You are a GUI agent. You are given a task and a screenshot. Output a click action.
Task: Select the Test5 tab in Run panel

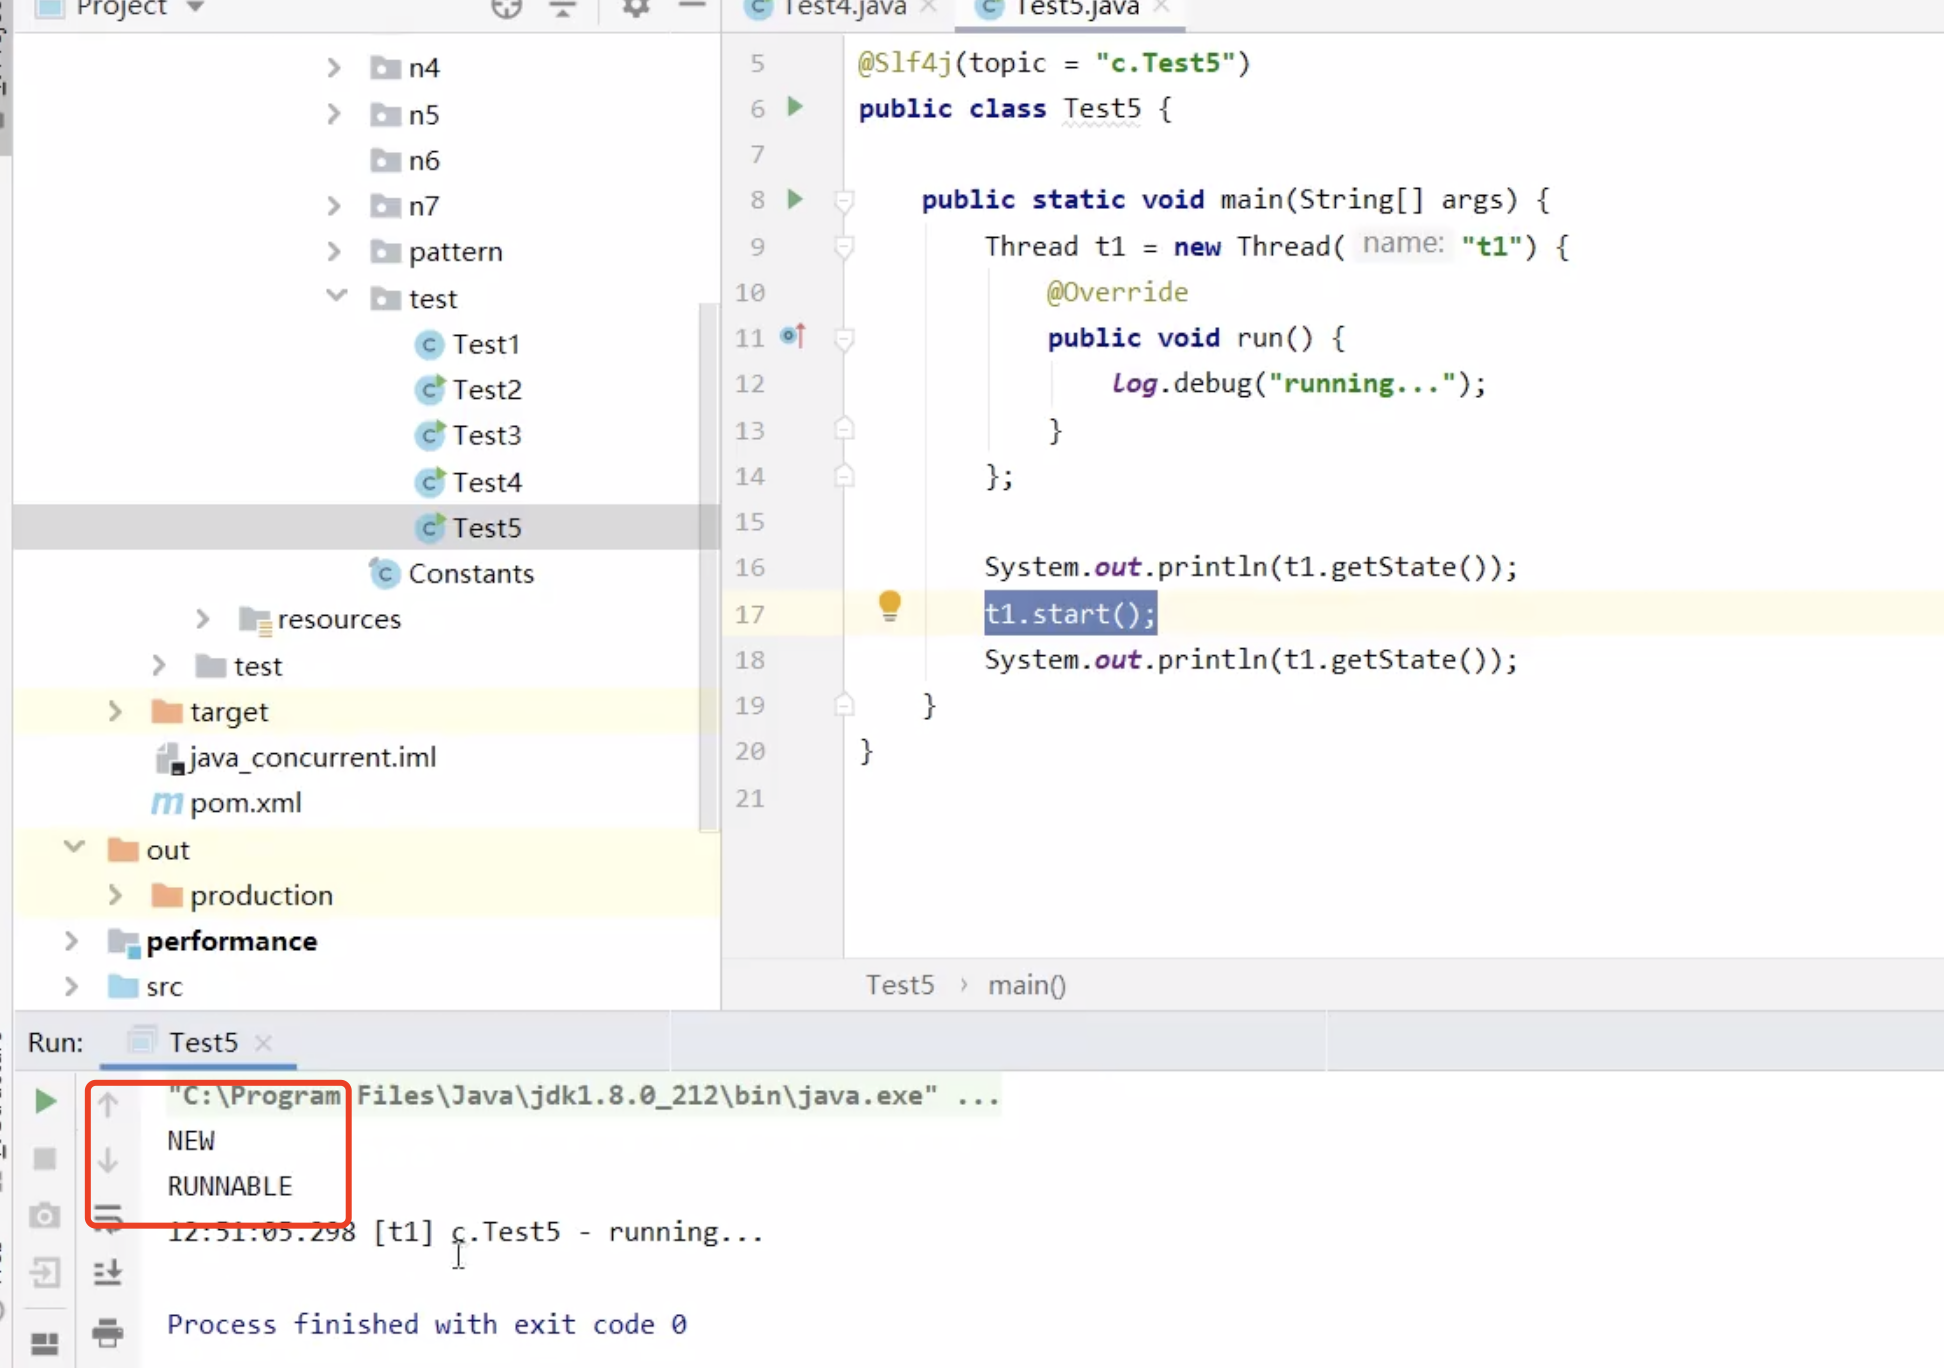[x=202, y=1042]
